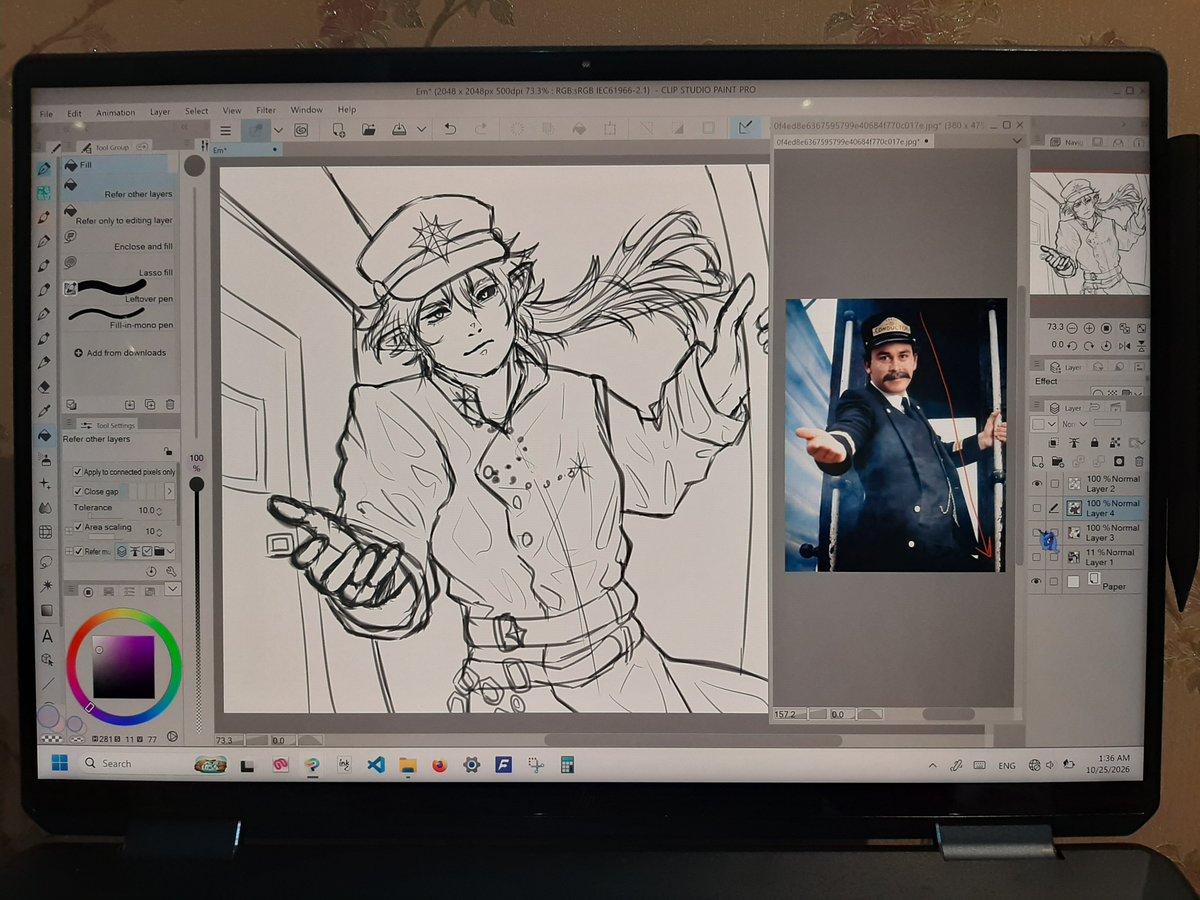
Task: Click Add from downloads
Action: [119, 352]
